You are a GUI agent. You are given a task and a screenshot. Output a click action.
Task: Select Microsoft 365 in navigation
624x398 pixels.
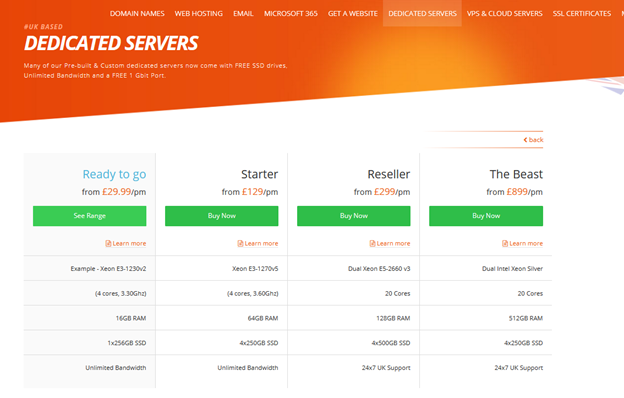tap(291, 14)
